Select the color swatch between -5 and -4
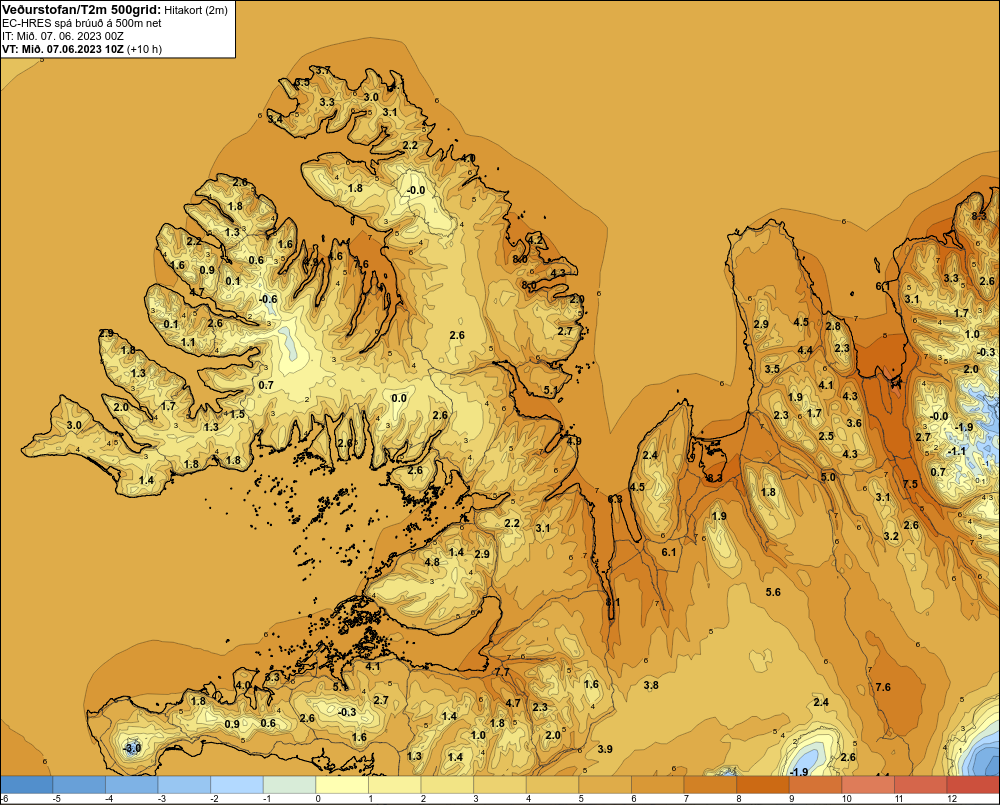Viewport: 1000px width, 805px height. coord(79,784)
